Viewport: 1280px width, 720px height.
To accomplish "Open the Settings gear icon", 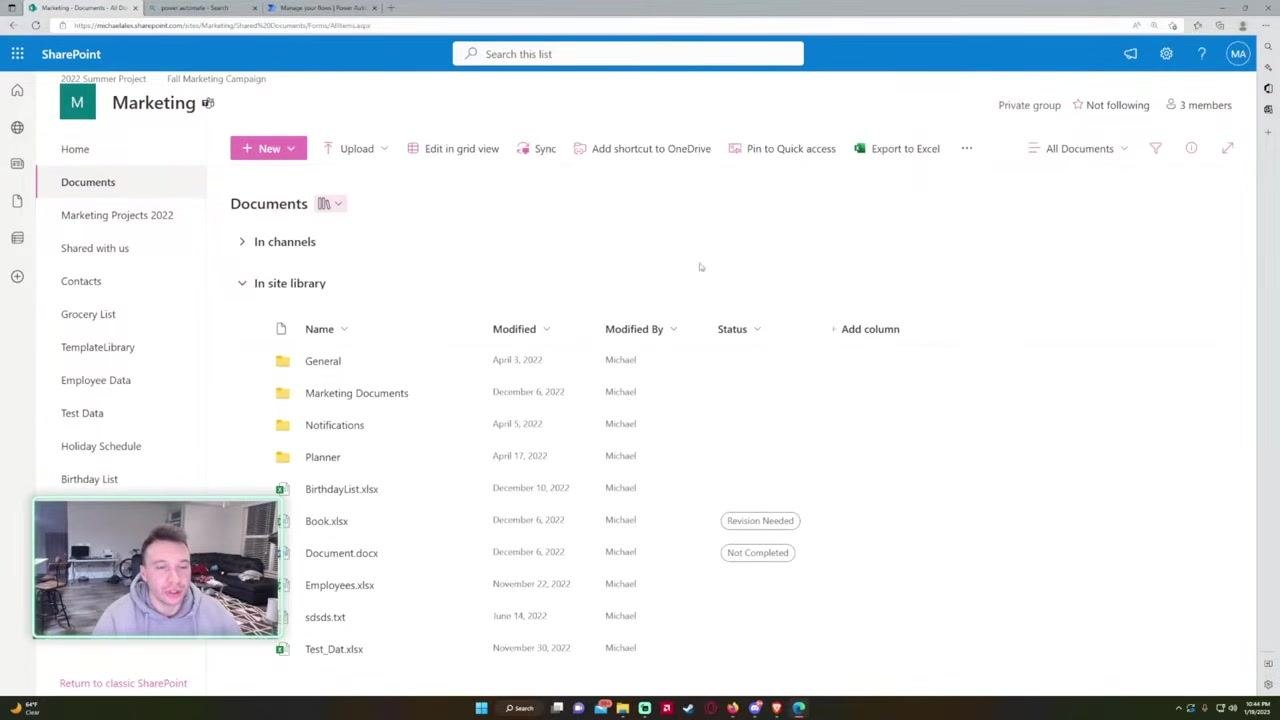I will pyautogui.click(x=1166, y=54).
